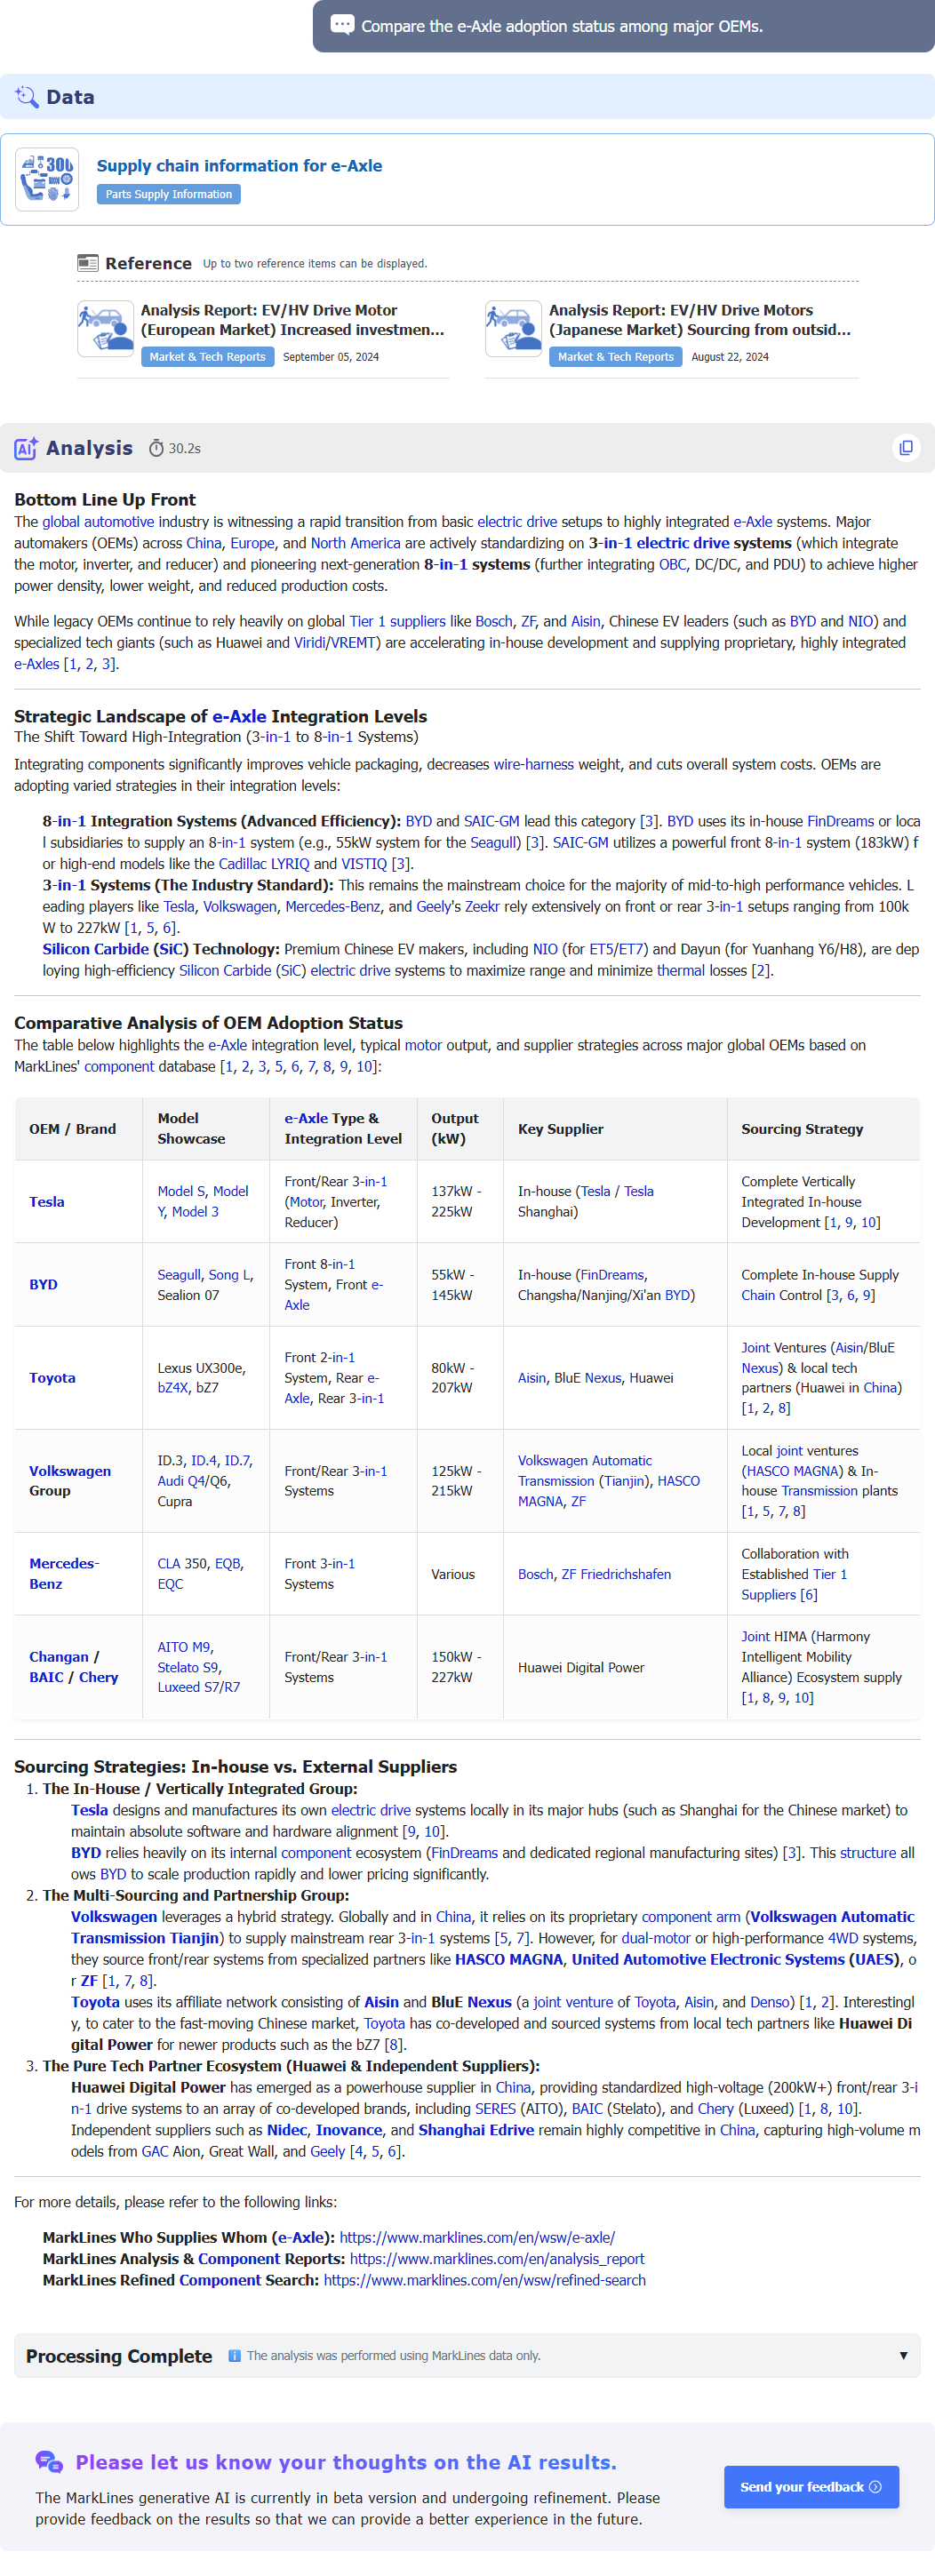
Task: Click Volkswagen Automatic Transmission link in the table
Action: pyautogui.click(x=585, y=1471)
